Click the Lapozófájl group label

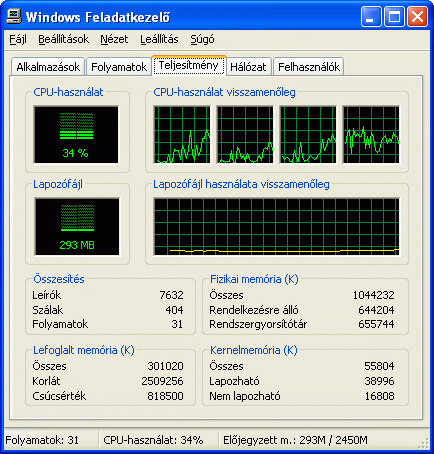[x=58, y=184]
